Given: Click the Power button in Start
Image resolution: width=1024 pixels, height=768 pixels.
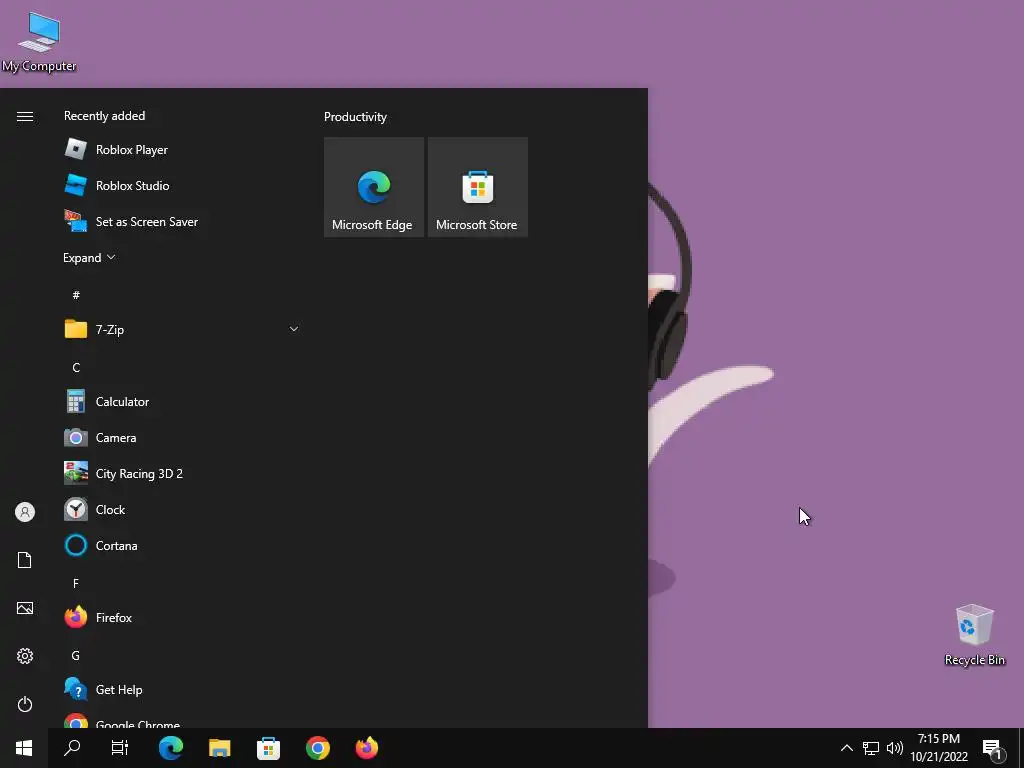Looking at the screenshot, I should [x=25, y=704].
